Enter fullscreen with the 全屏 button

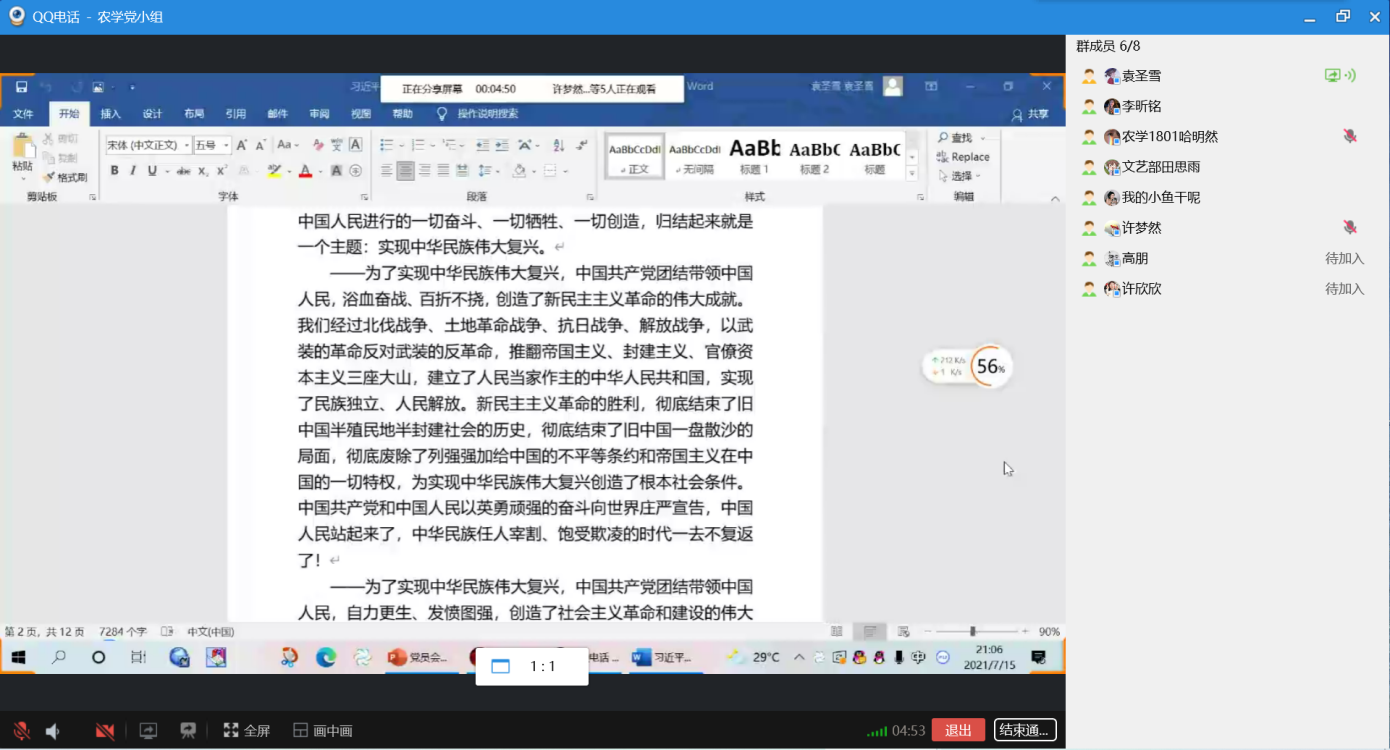[x=246, y=731]
